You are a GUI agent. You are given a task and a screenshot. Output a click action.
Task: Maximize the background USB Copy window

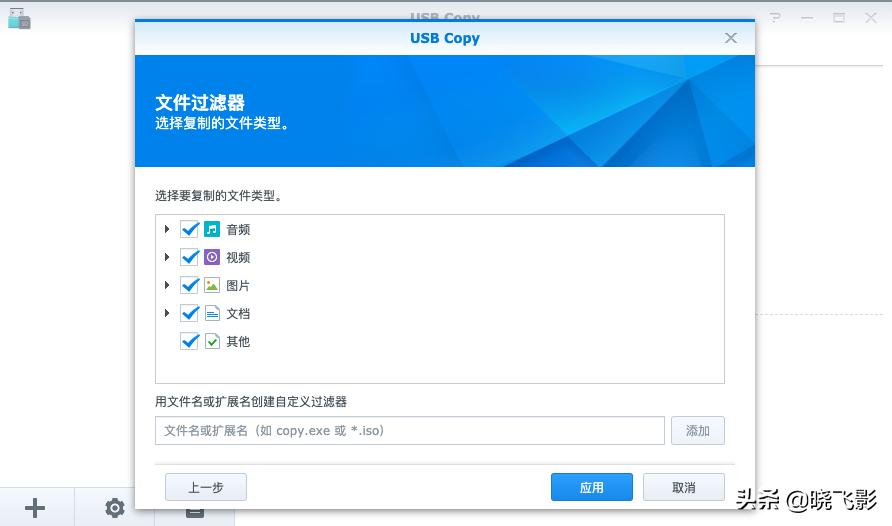839,18
